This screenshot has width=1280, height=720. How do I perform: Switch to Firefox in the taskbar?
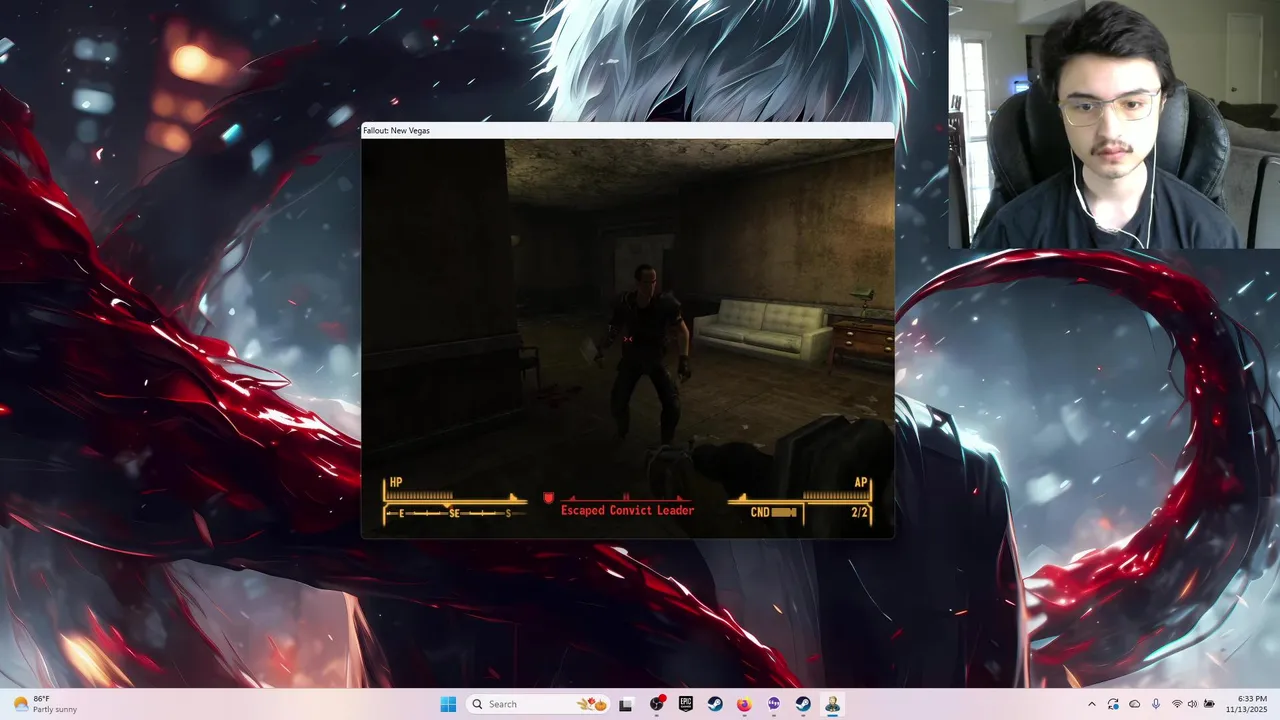coord(744,704)
